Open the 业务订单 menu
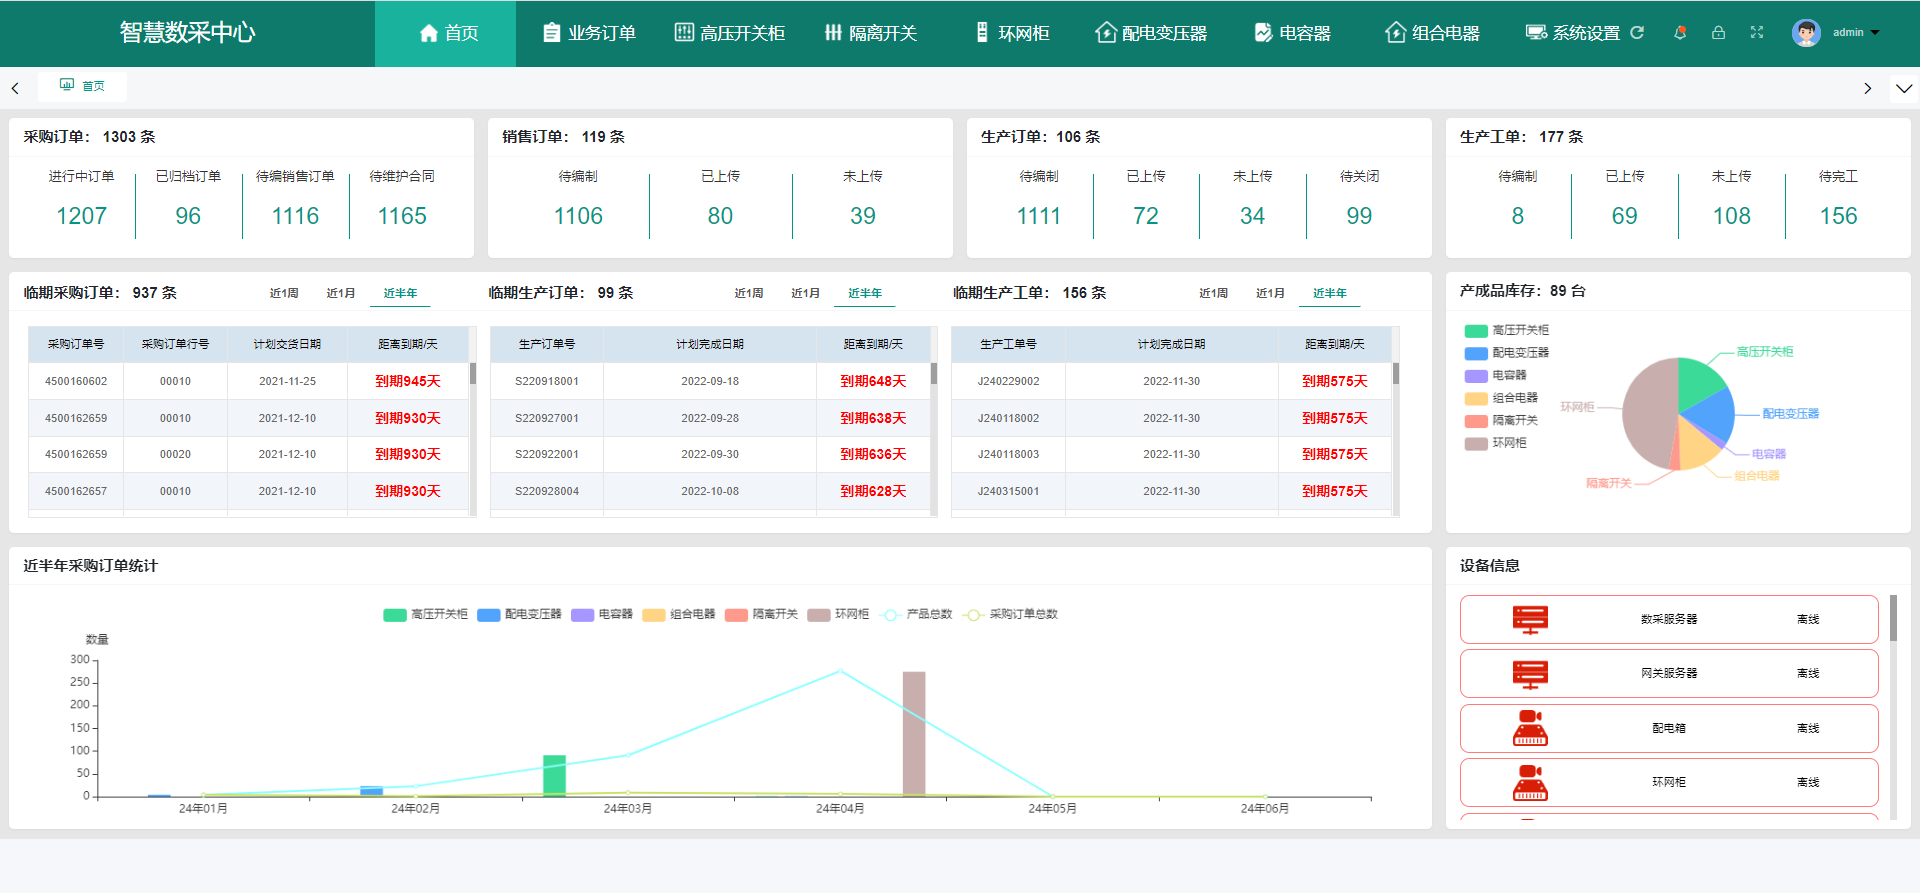Screen dimensions: 1920x895 tap(590, 33)
